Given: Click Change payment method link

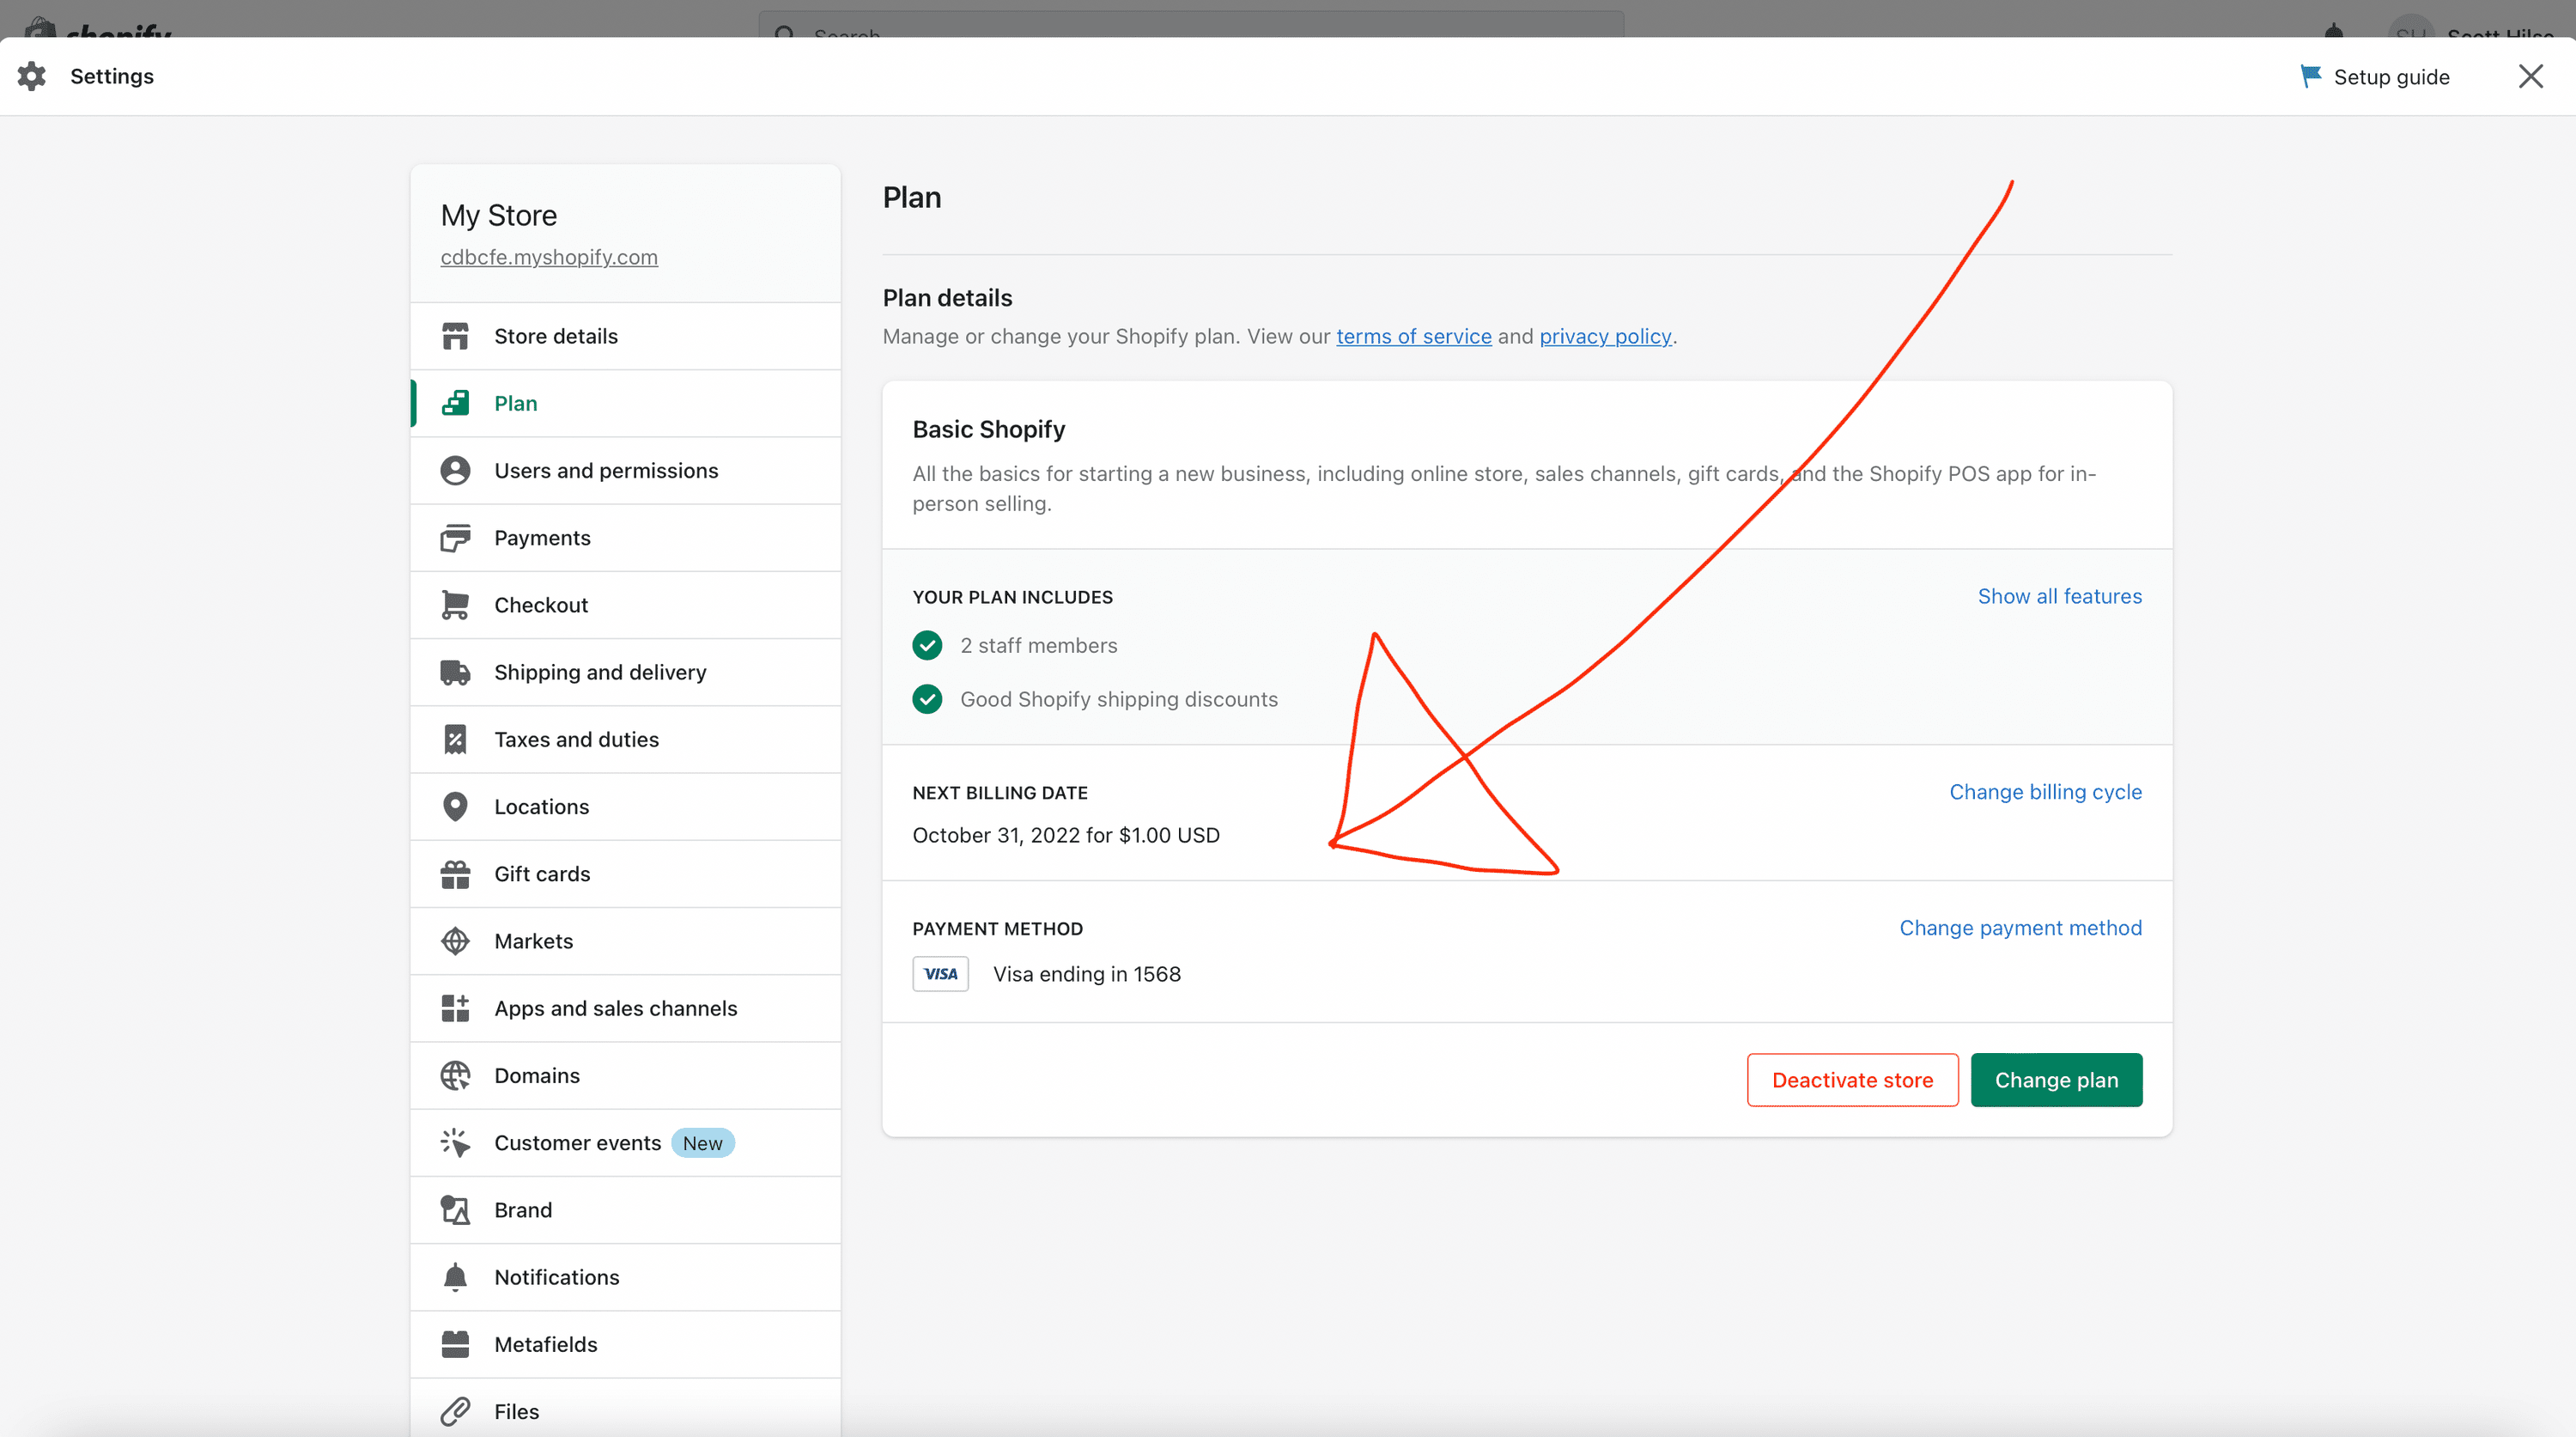Looking at the screenshot, I should point(2020,928).
